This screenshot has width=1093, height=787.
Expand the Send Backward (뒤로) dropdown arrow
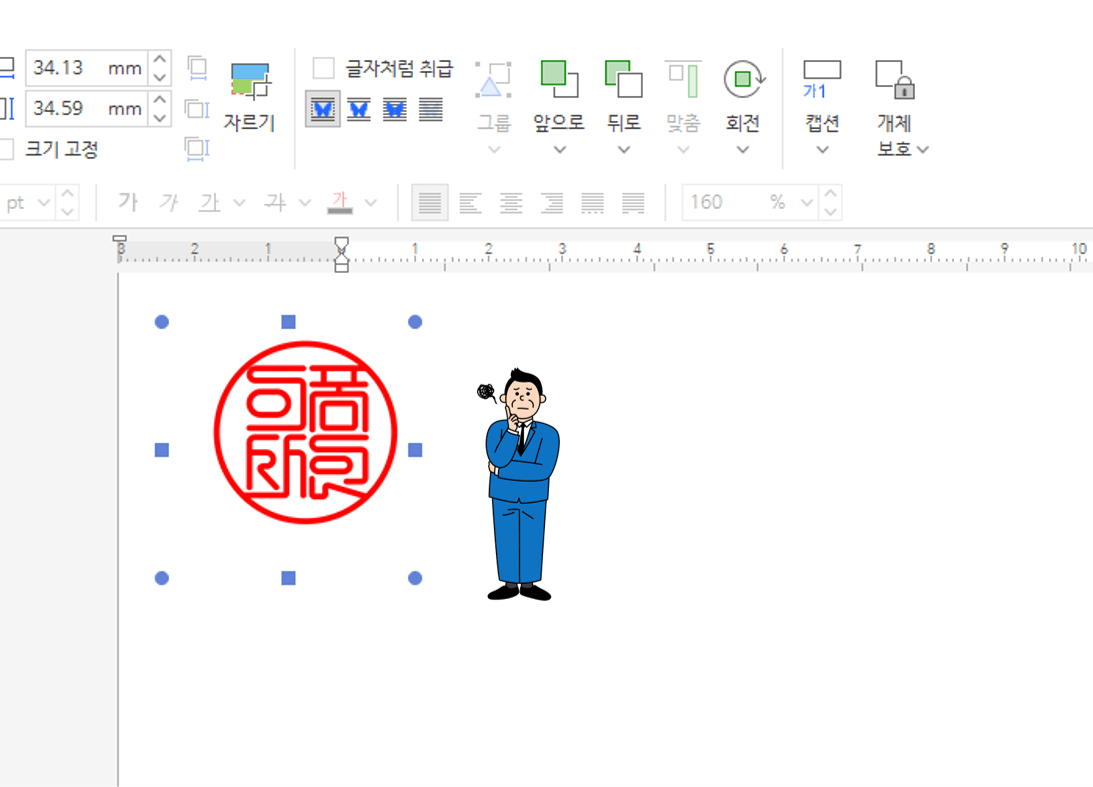[x=624, y=149]
